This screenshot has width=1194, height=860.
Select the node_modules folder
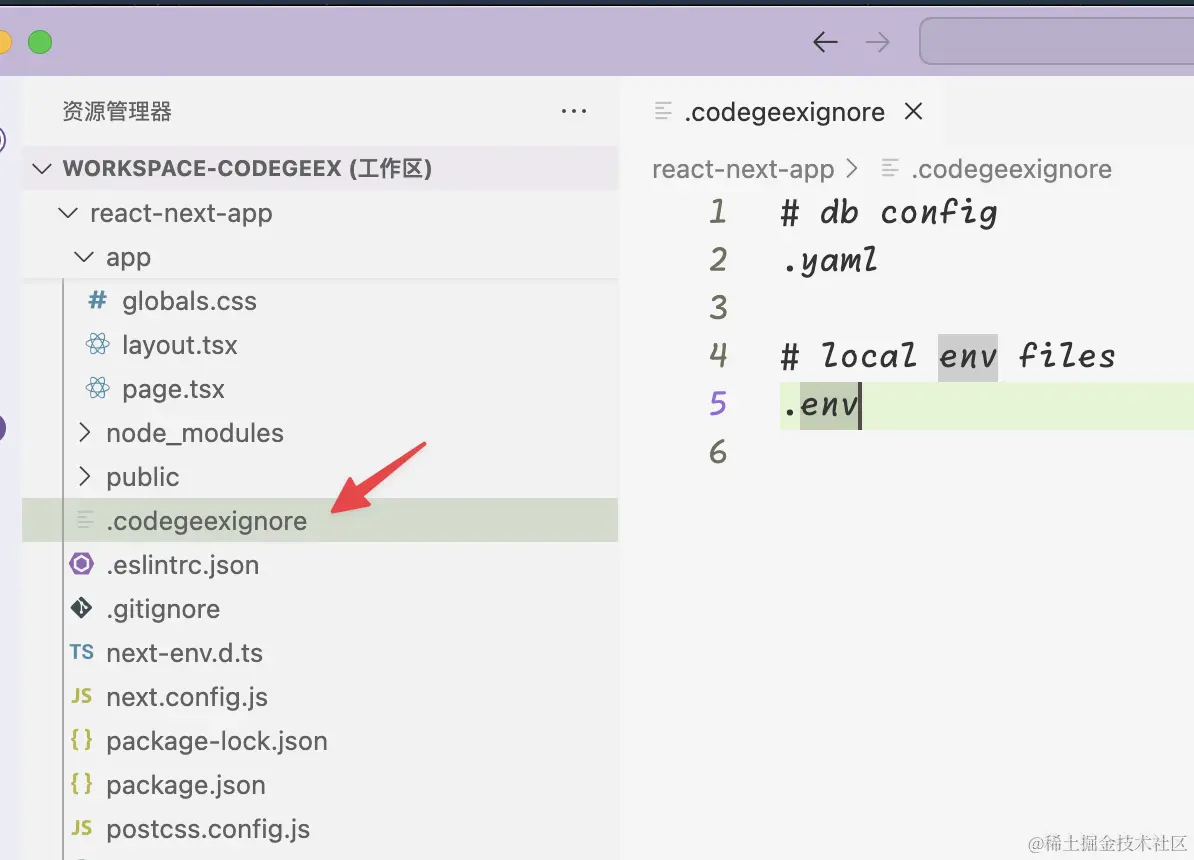[195, 433]
